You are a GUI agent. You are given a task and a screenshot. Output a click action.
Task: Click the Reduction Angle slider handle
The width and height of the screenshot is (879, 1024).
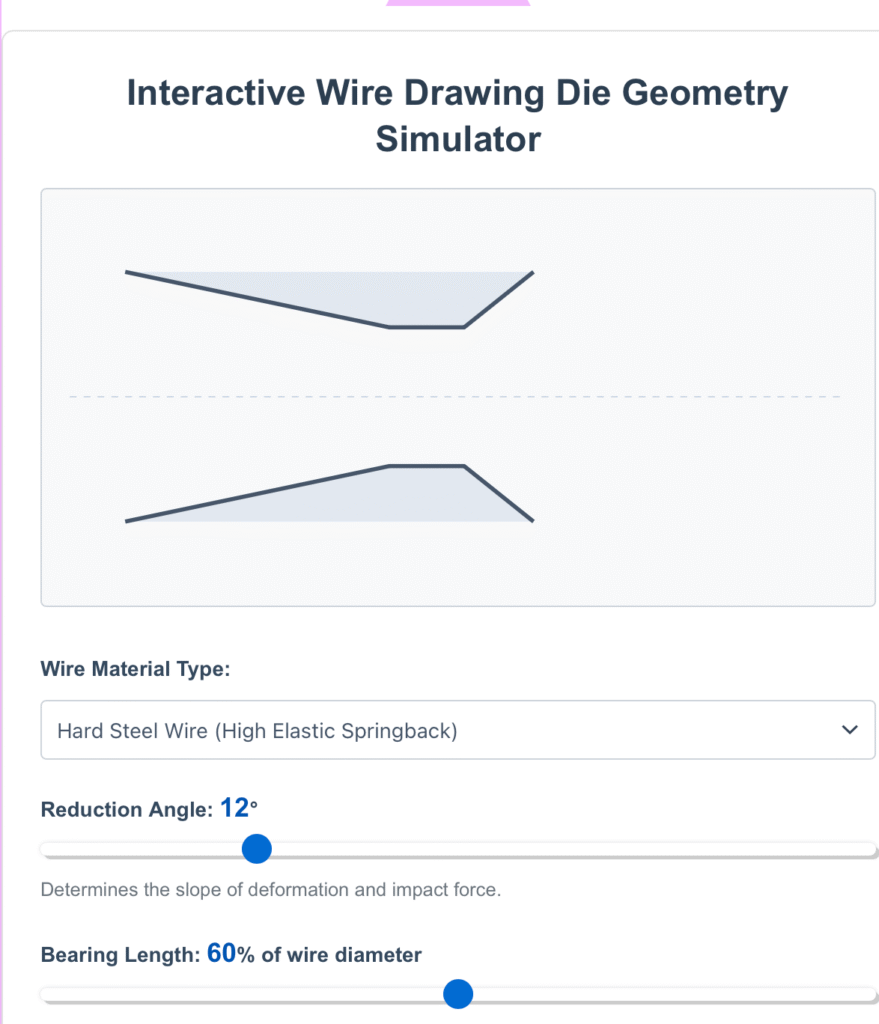click(257, 850)
